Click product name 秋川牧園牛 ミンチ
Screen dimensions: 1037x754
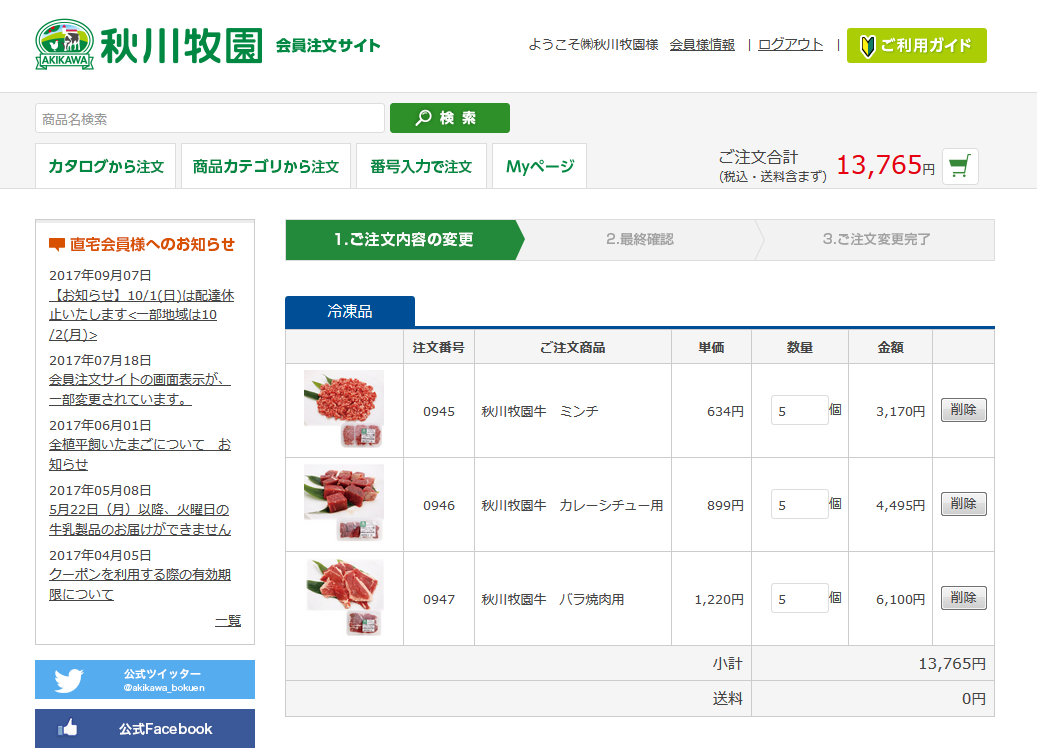click(x=540, y=411)
